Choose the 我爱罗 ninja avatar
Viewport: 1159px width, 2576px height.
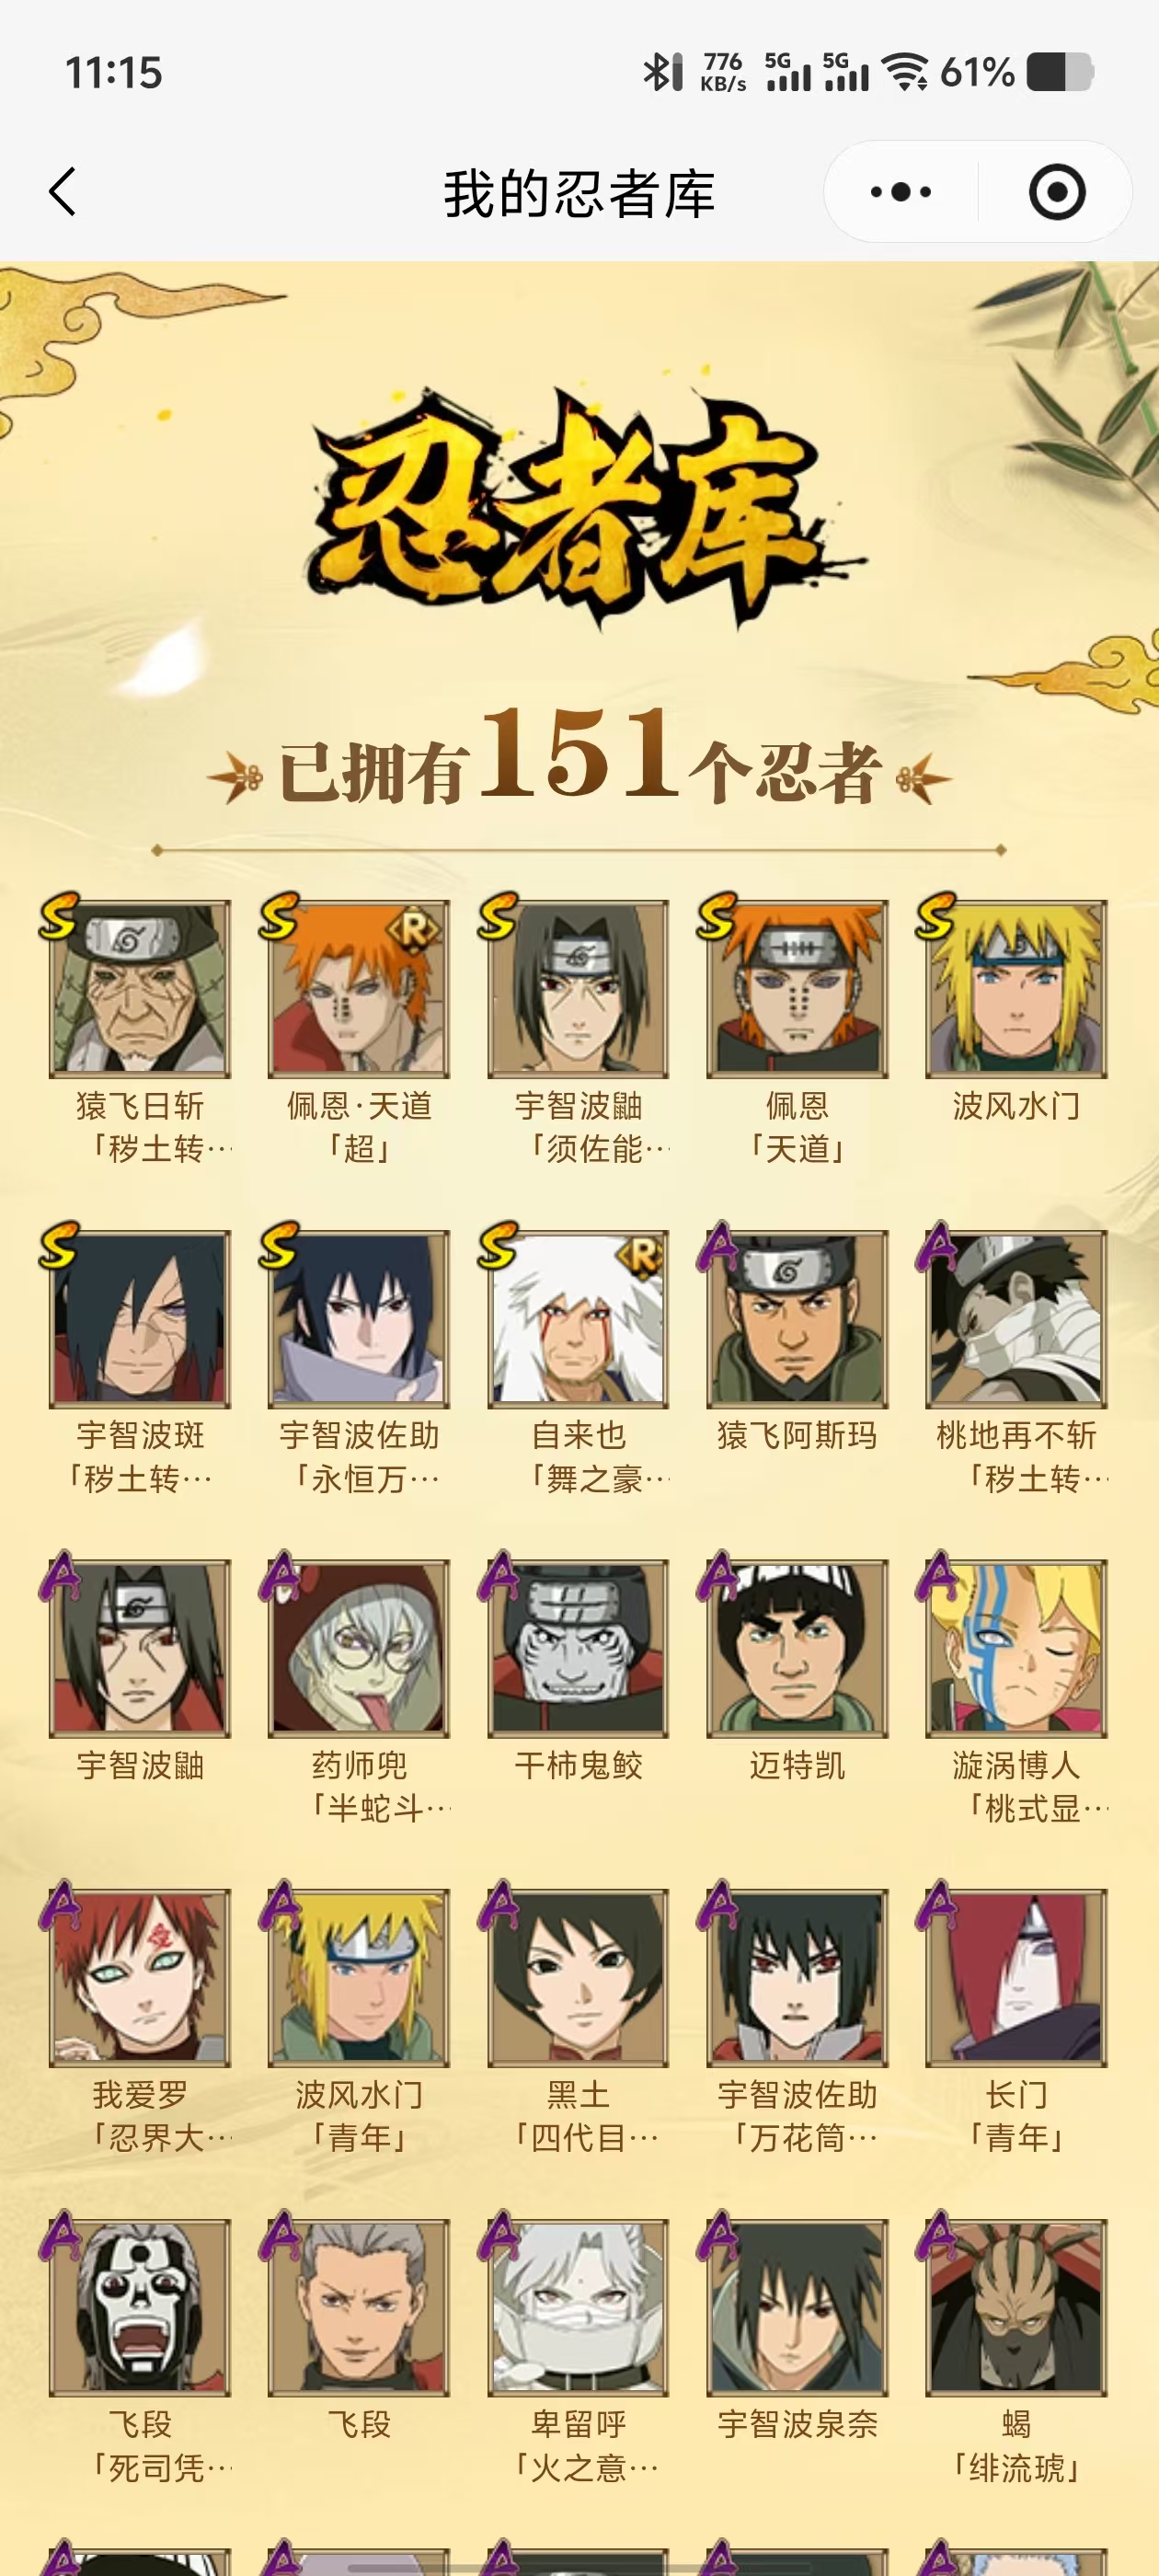tap(140, 1978)
